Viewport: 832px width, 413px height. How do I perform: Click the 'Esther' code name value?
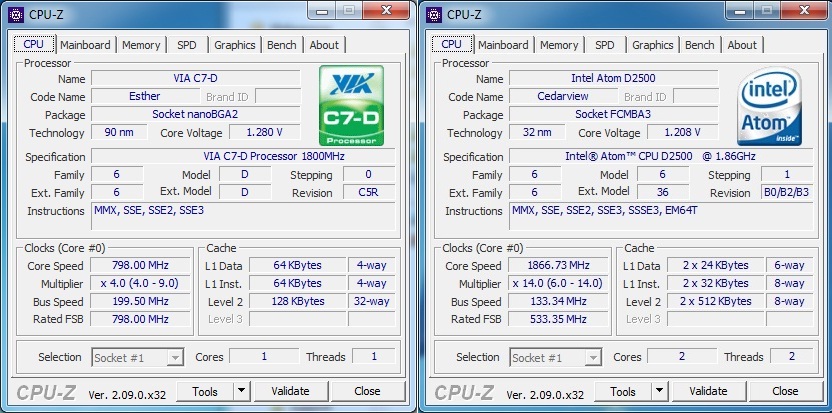tap(145, 96)
